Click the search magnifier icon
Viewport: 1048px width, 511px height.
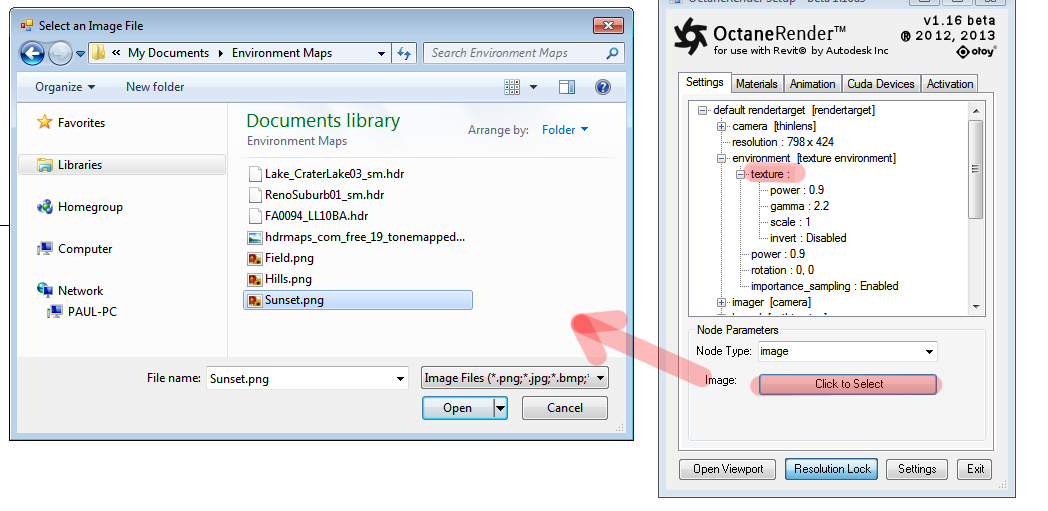click(x=612, y=53)
